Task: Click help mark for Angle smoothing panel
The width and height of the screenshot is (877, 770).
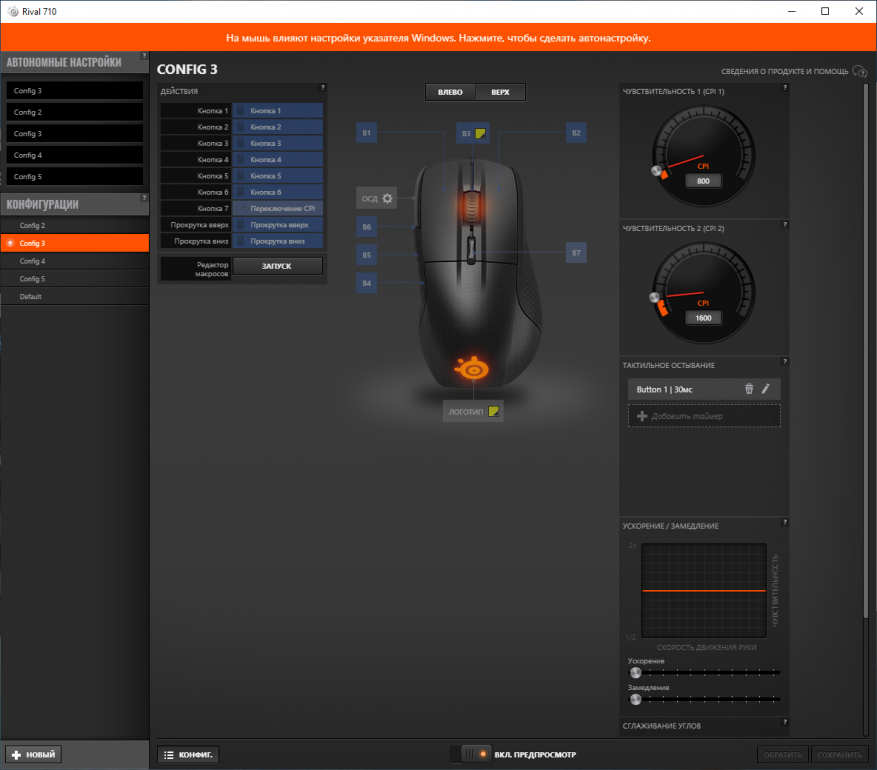Action: (785, 722)
